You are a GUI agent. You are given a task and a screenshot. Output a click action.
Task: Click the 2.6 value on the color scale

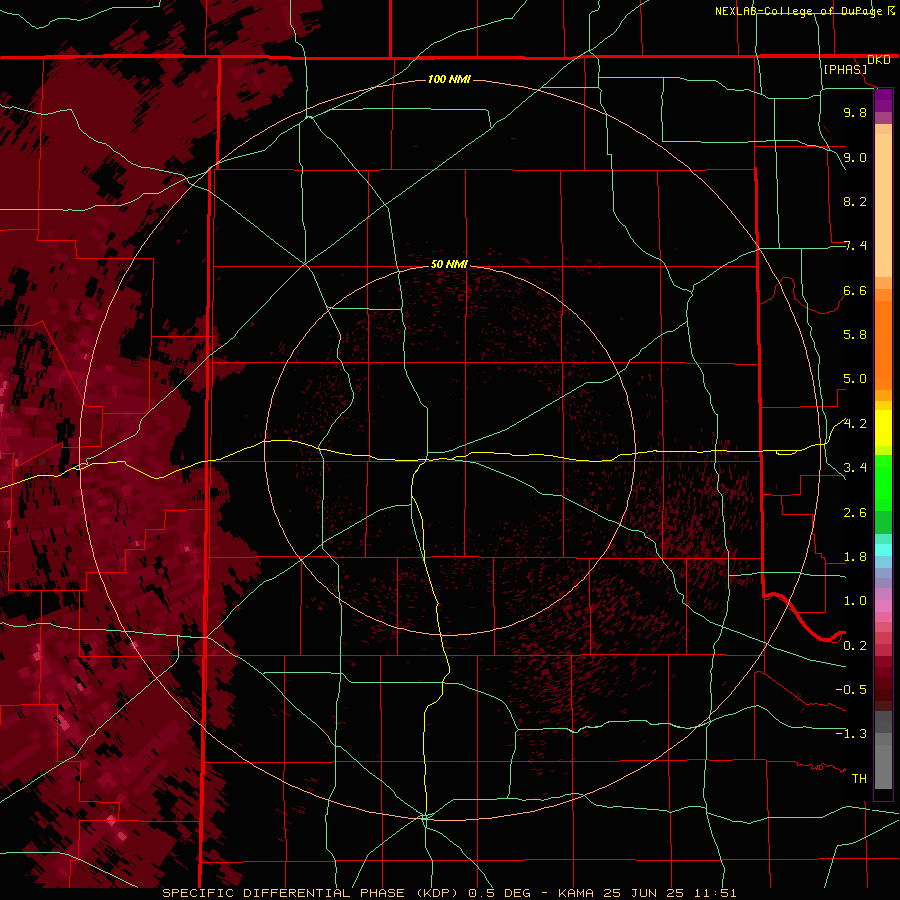point(855,513)
